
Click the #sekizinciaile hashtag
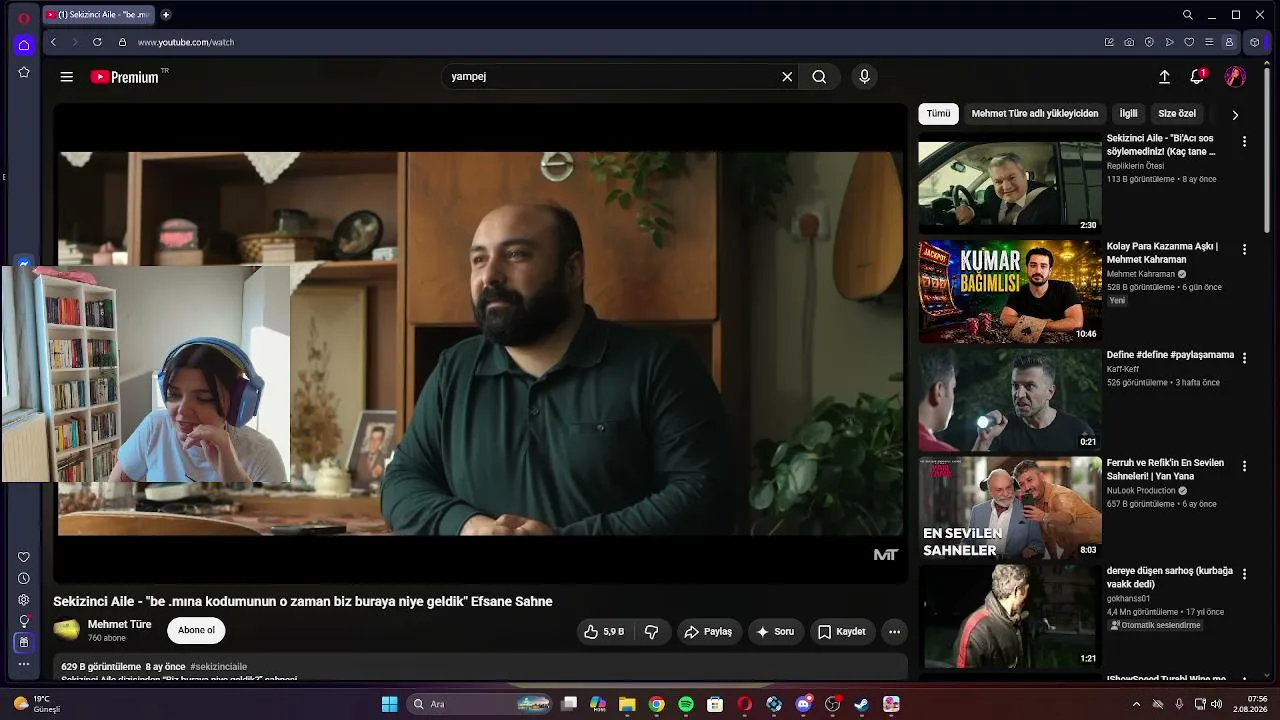point(218,666)
